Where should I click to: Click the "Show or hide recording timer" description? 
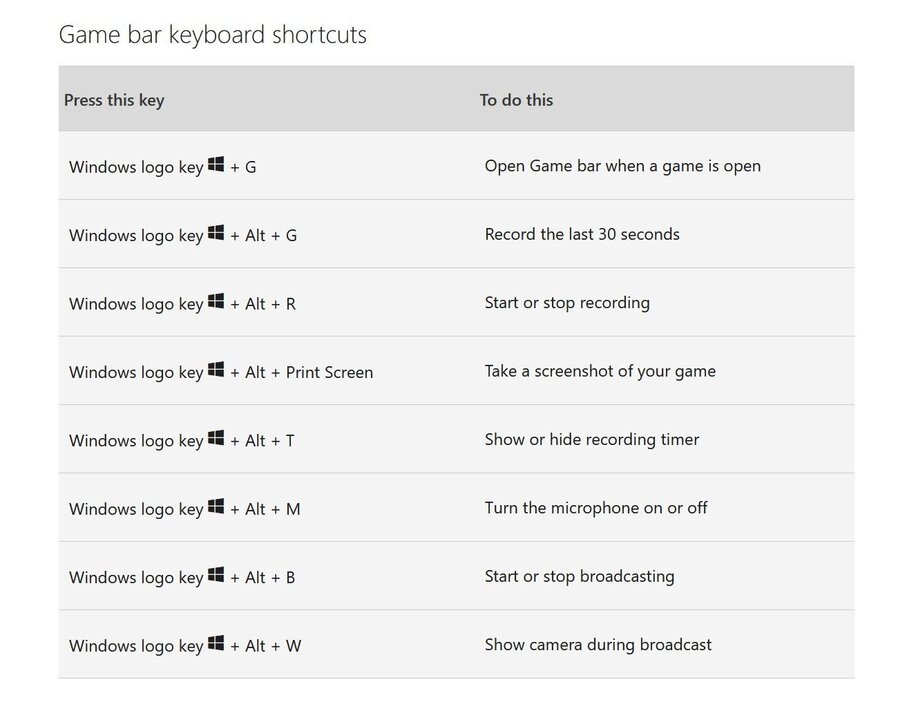592,439
